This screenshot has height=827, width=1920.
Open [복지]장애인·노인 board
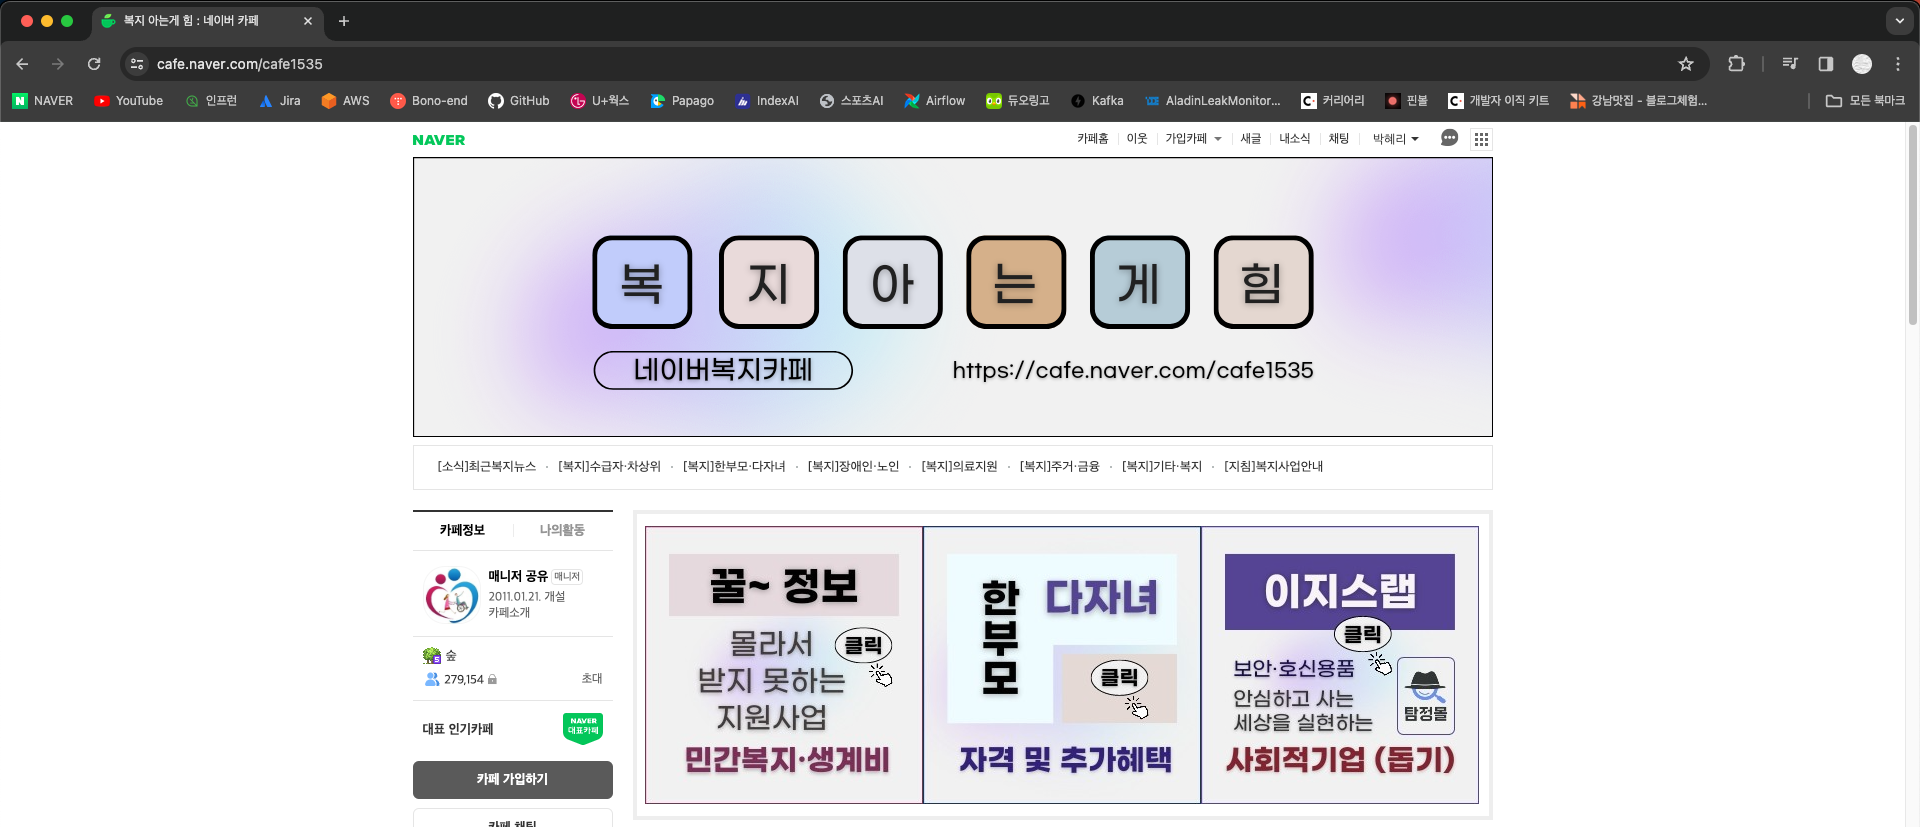pos(853,467)
